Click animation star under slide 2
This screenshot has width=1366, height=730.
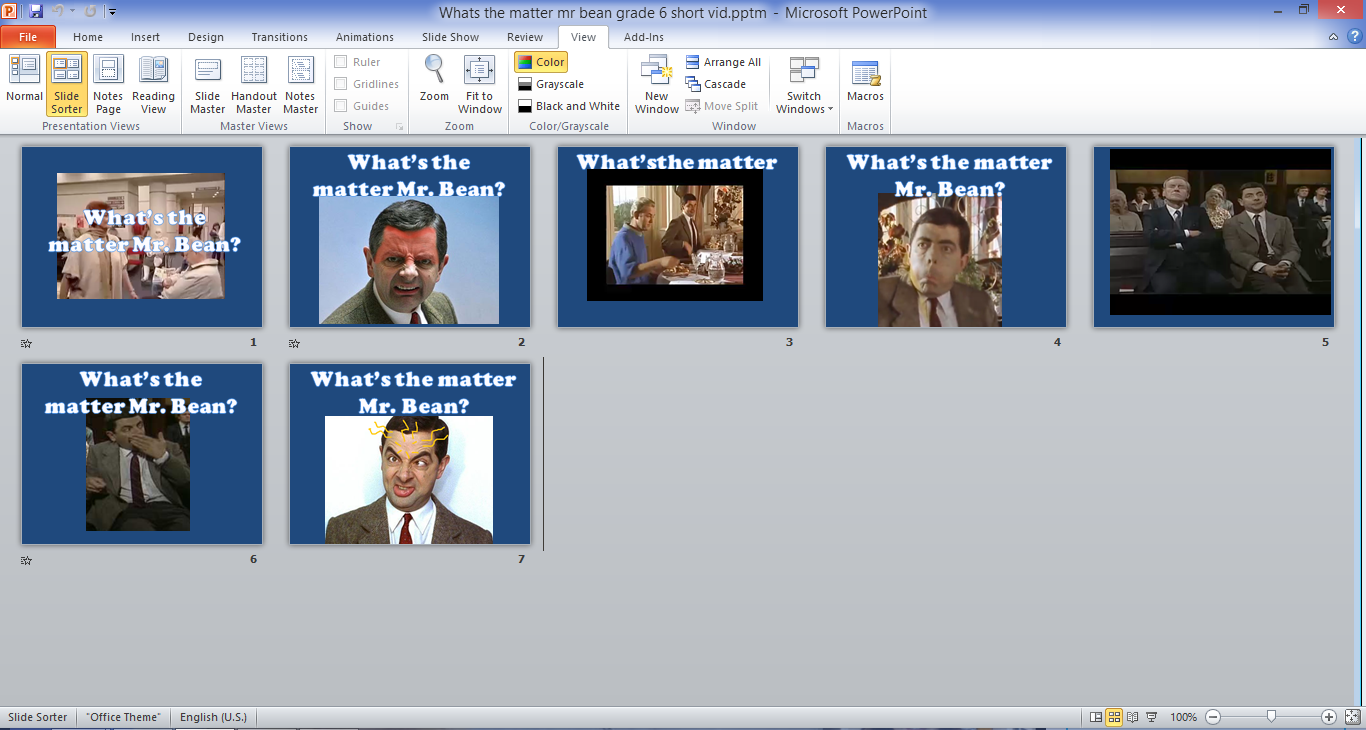click(295, 343)
